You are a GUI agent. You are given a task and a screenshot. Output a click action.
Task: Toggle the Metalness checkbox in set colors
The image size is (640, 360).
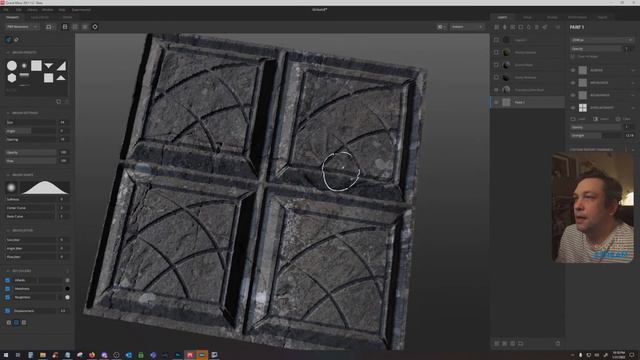(7, 289)
